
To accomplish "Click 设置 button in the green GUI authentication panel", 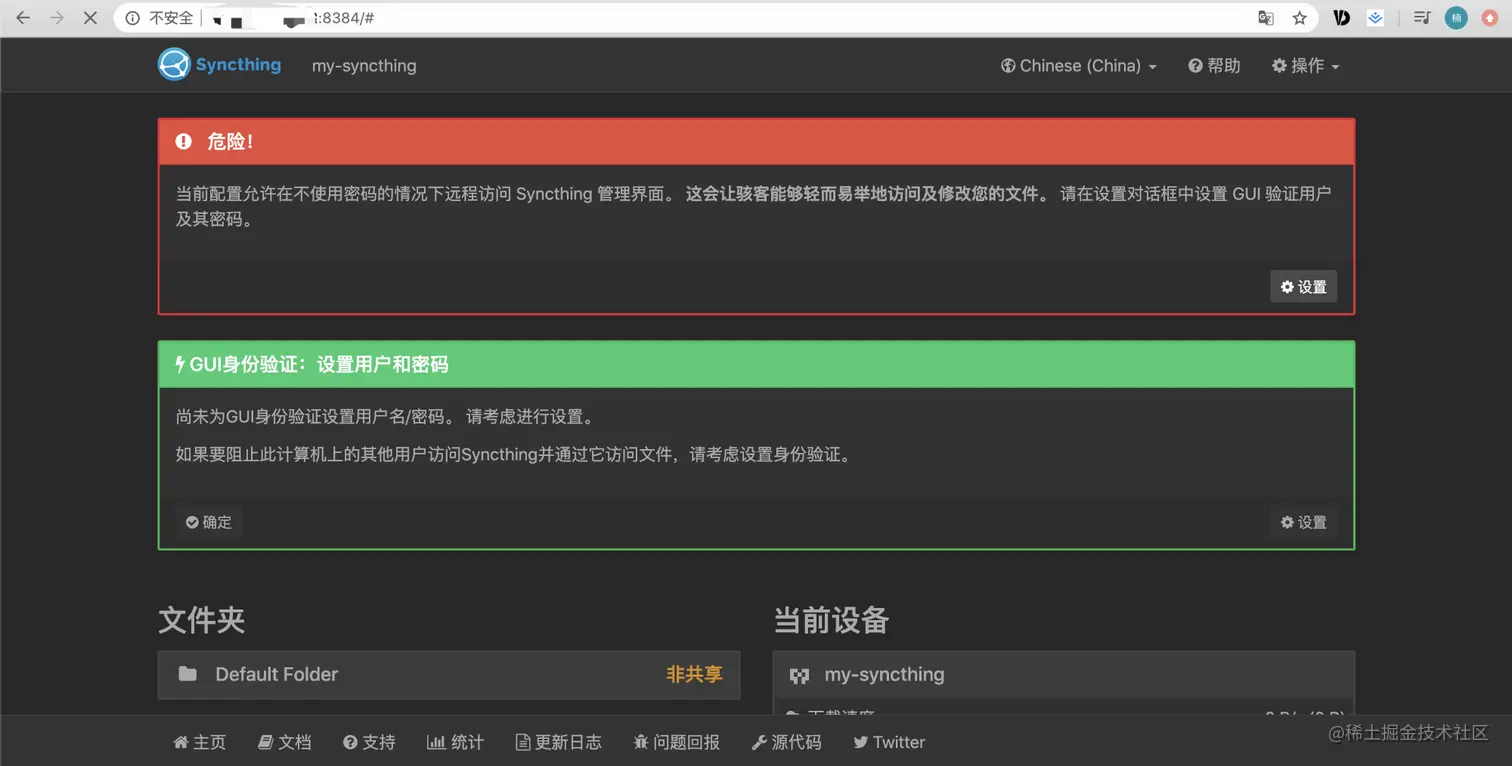I will click(1303, 522).
